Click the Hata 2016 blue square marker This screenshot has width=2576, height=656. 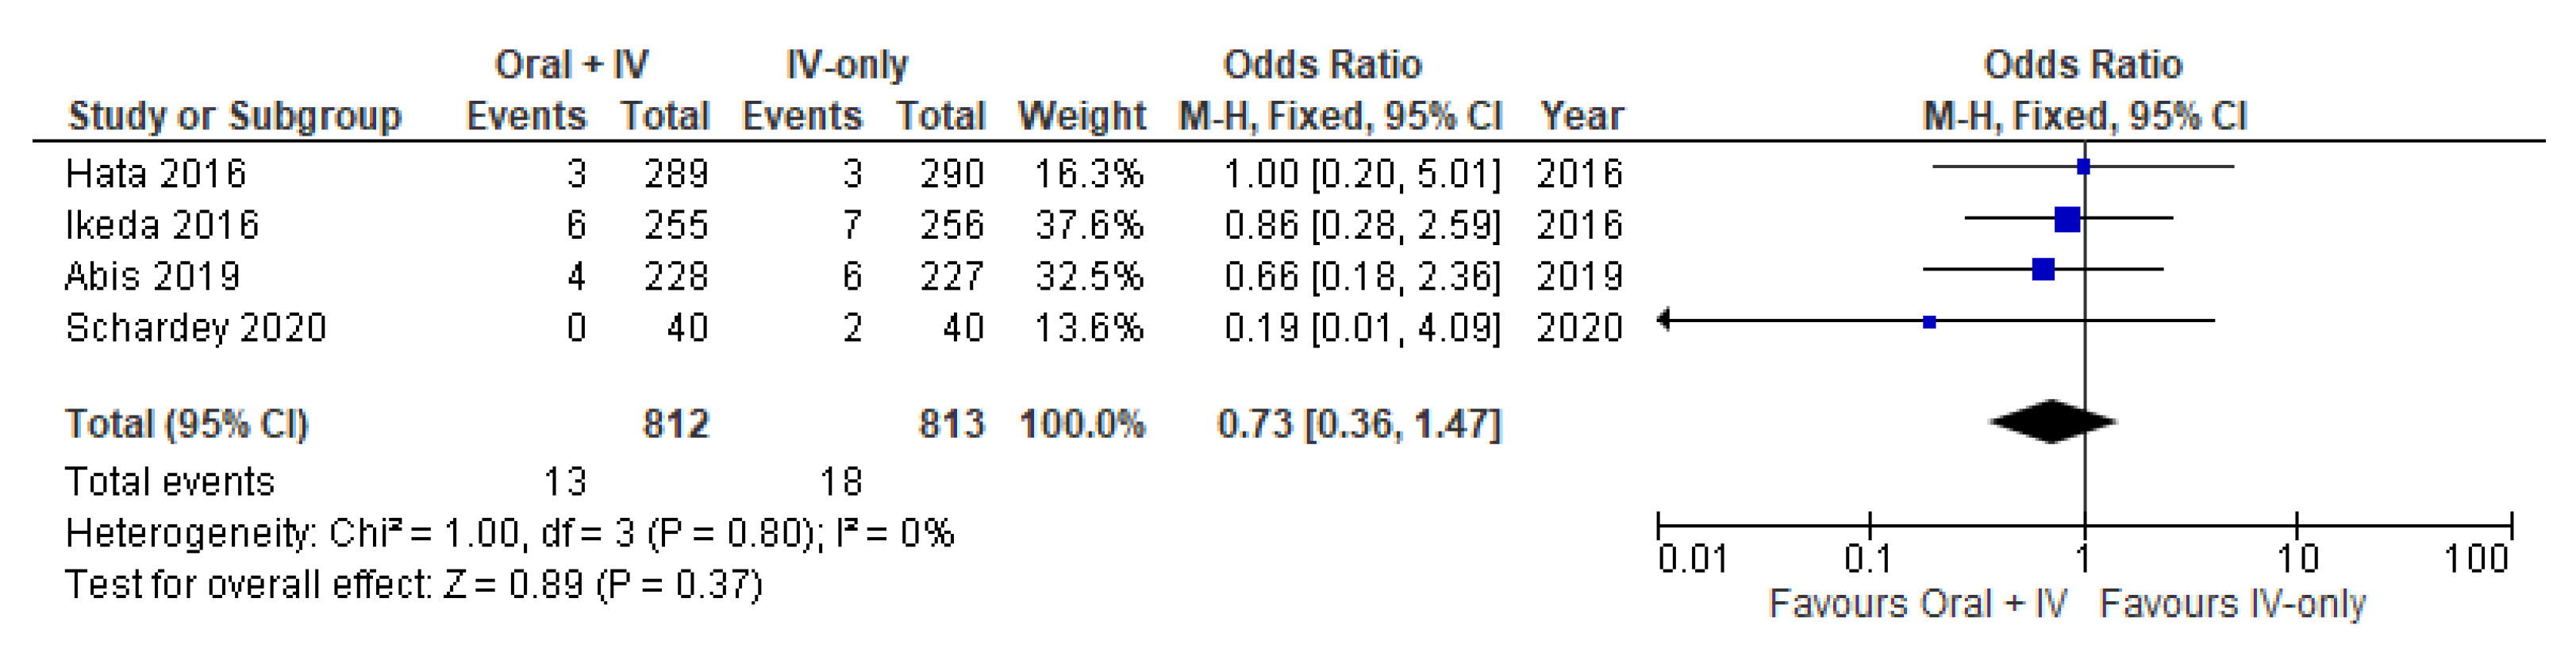pos(2083,167)
